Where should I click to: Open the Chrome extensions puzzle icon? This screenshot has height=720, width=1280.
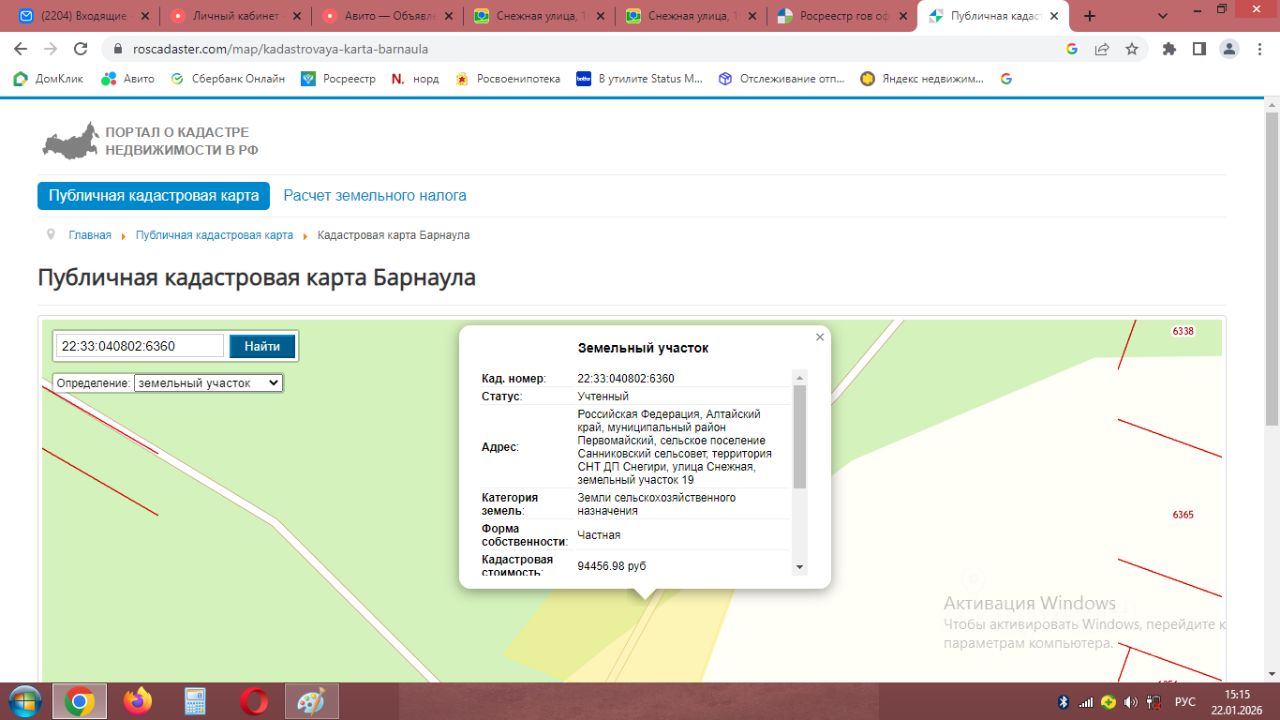pyautogui.click(x=1169, y=49)
